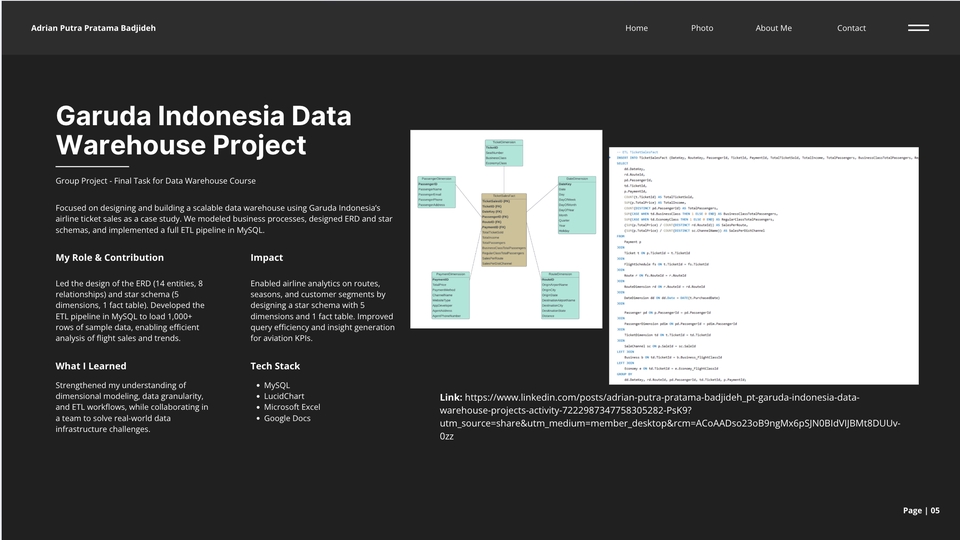960x540 pixels.
Task: Select the Contact menu item
Action: pos(851,28)
